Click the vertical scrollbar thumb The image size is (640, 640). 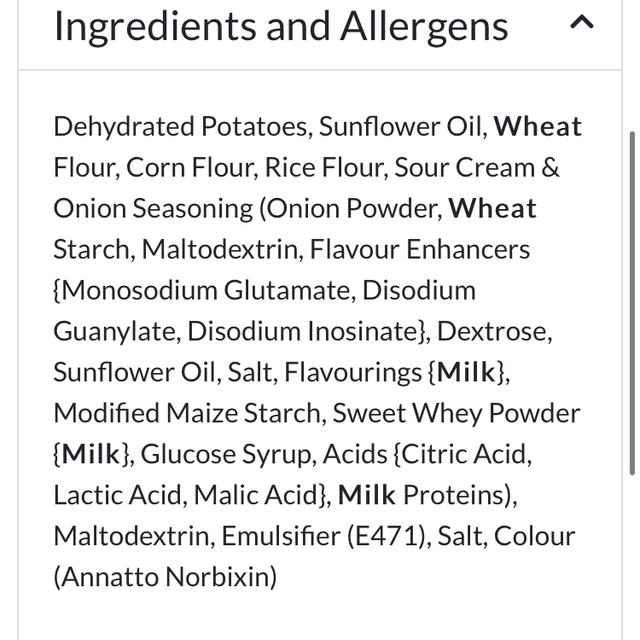tap(630, 300)
